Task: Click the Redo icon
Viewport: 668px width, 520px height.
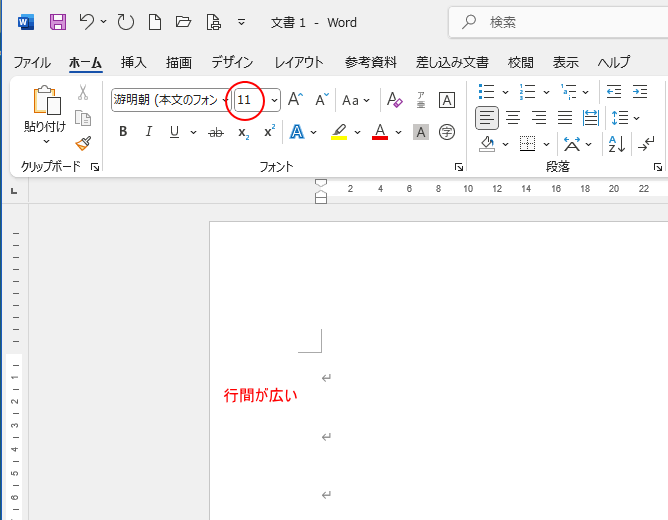Action: click(126, 22)
